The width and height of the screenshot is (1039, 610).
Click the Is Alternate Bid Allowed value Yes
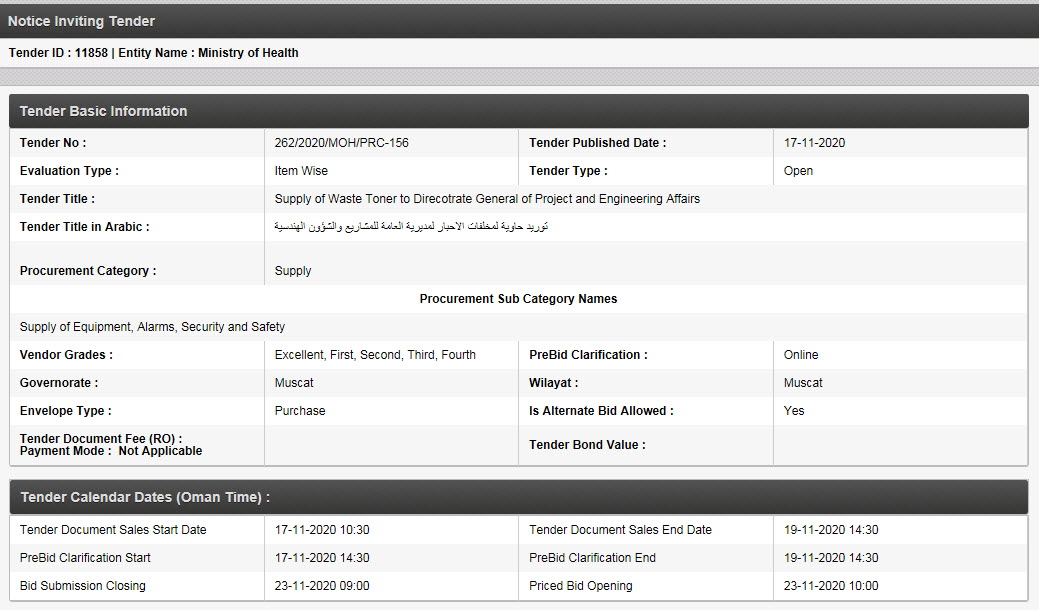coord(794,411)
